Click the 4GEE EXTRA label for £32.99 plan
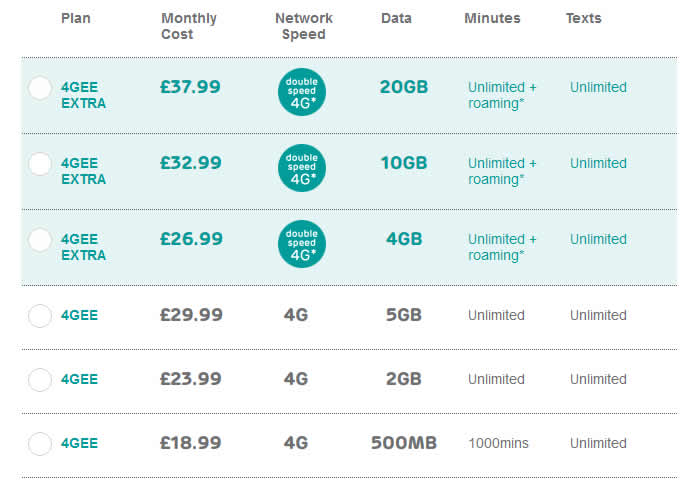This screenshot has width=690, height=488. click(x=83, y=171)
